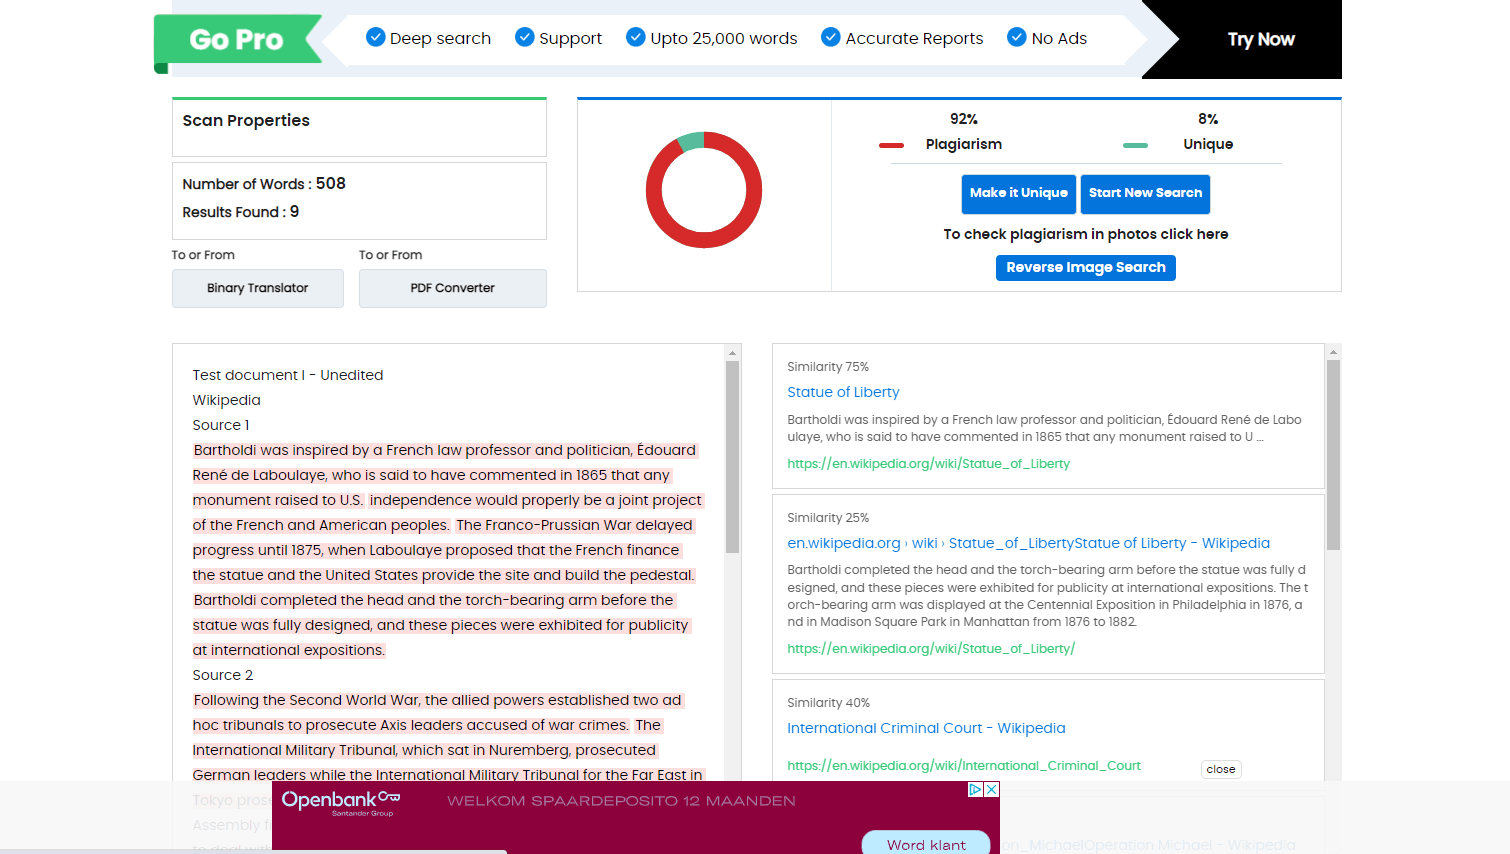Click the results panel scroll-up arrow

click(x=1333, y=352)
